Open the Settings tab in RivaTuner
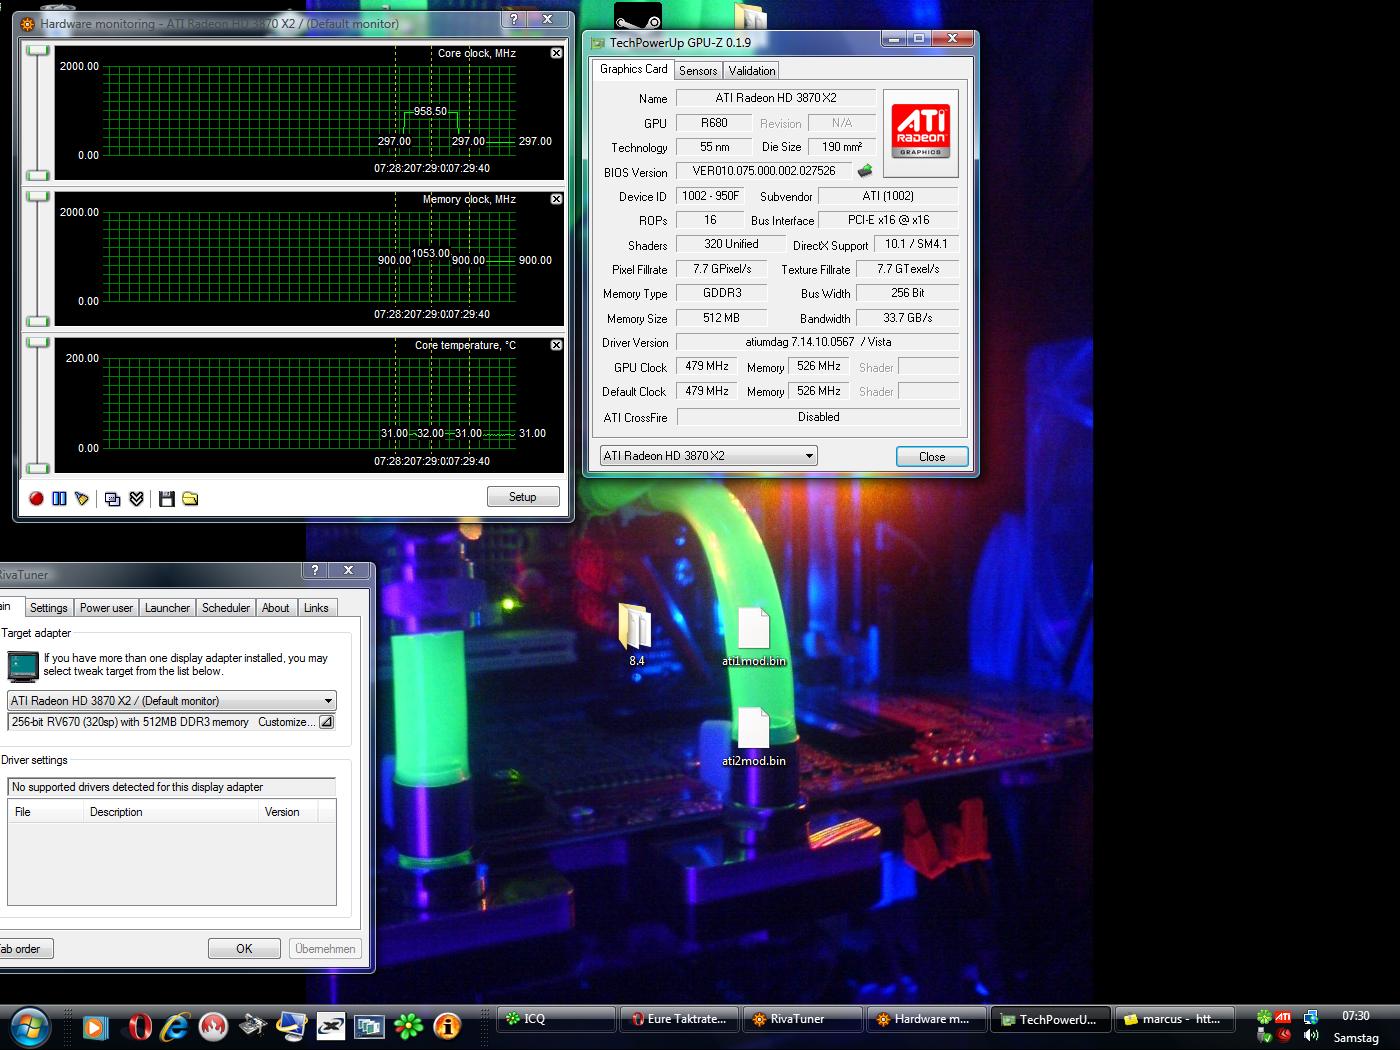1400x1050 pixels. 48,608
